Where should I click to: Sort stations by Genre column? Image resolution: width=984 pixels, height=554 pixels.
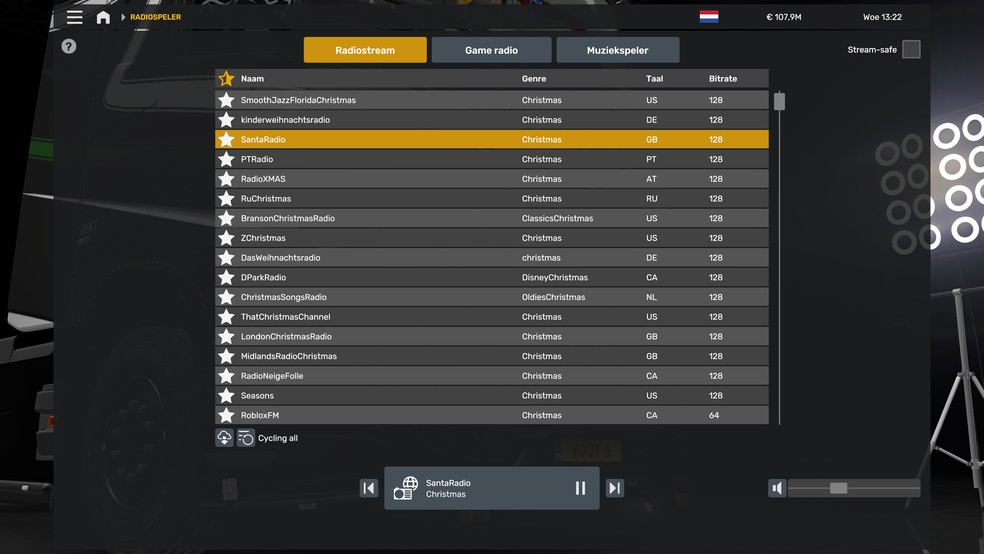(x=534, y=79)
